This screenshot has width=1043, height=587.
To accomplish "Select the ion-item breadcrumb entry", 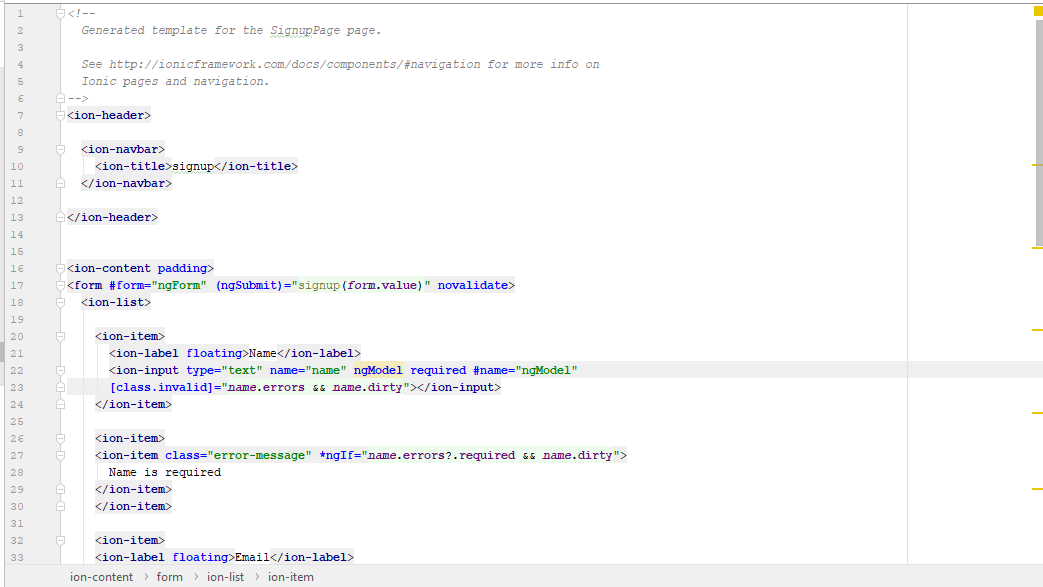I will (x=289, y=576).
